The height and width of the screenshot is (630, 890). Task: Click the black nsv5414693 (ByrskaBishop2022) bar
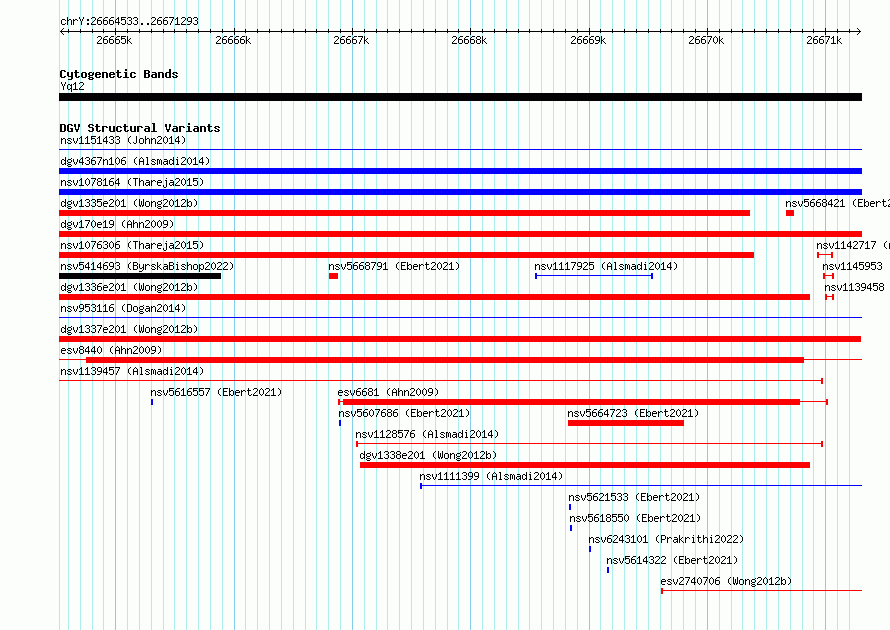[x=140, y=276]
